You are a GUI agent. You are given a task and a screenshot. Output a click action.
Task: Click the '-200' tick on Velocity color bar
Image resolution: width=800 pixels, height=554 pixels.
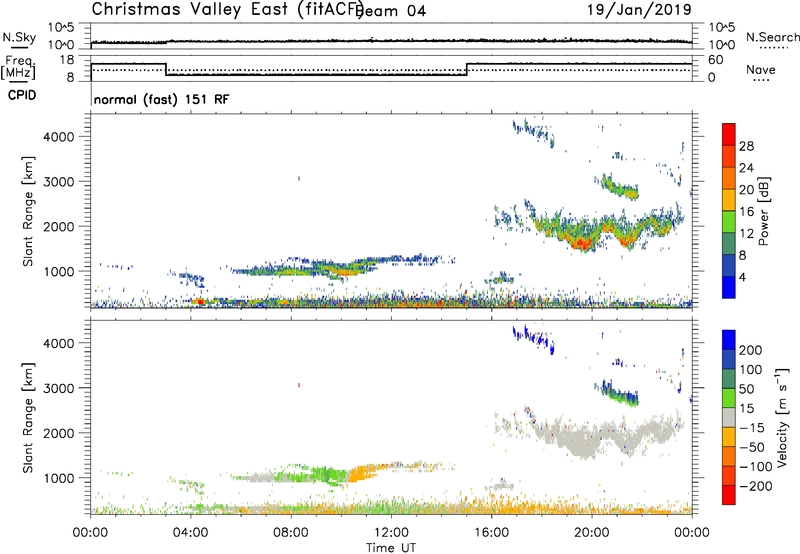(x=756, y=486)
